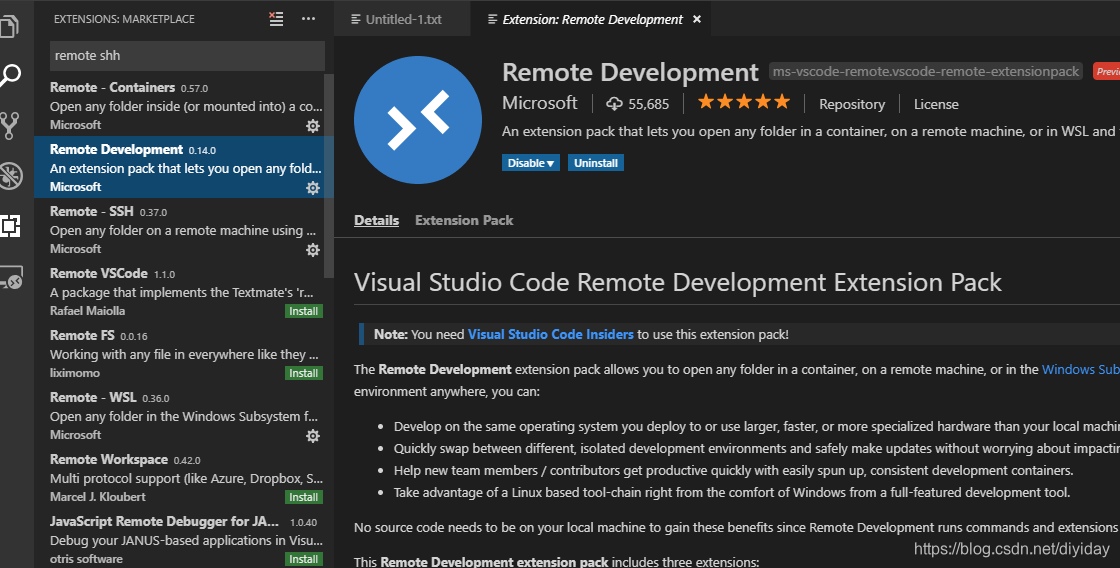Screen dimensions: 1120x568
Task: Install the Remote VSCode extension
Action: point(304,312)
